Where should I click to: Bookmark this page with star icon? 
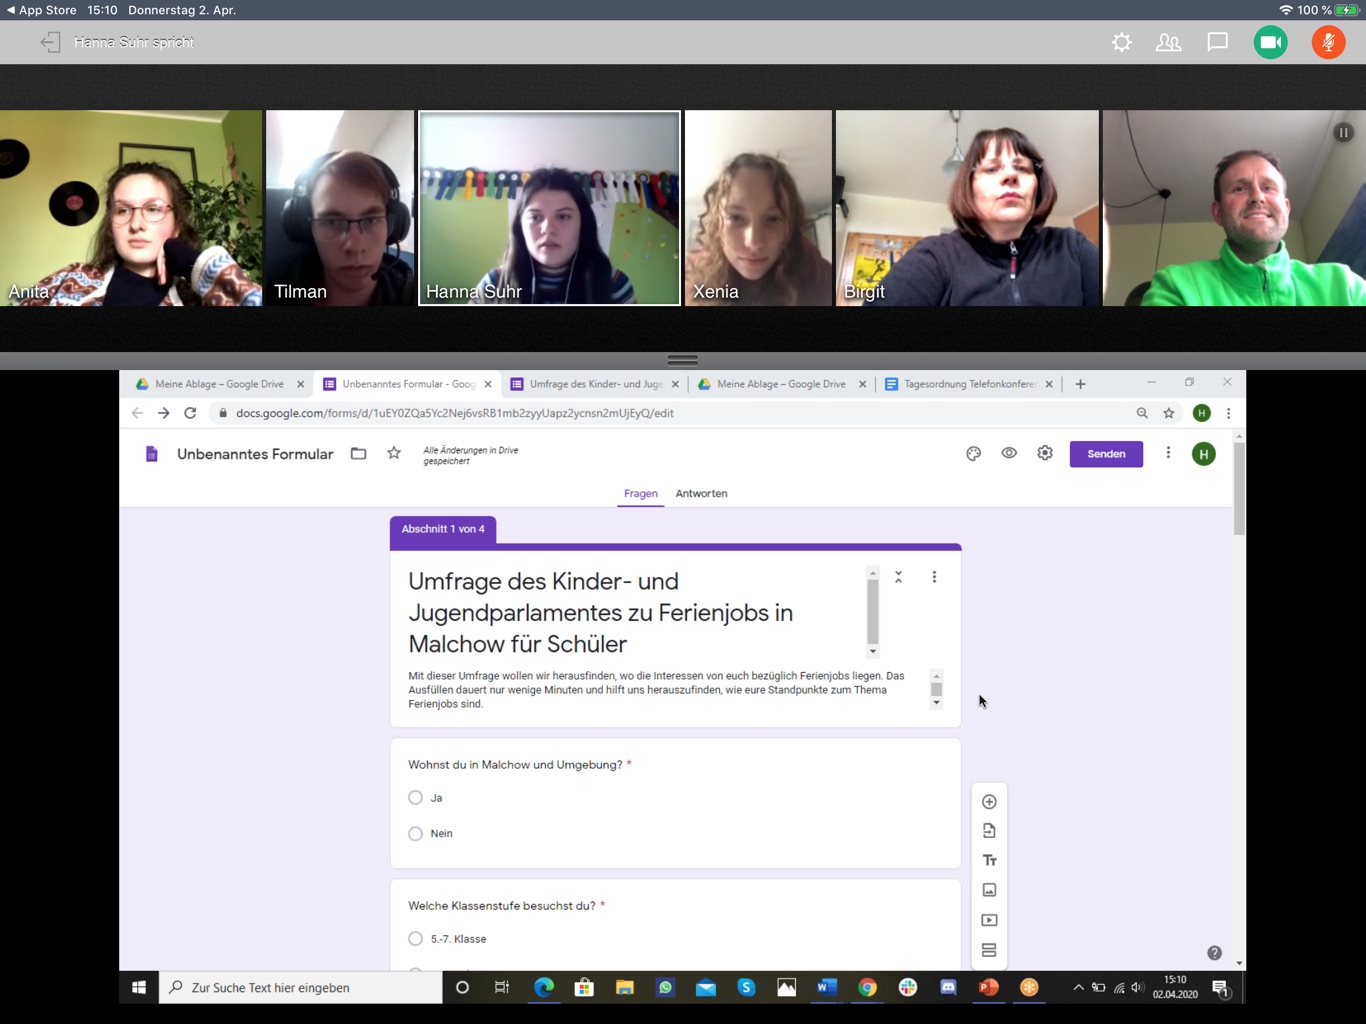(1169, 413)
